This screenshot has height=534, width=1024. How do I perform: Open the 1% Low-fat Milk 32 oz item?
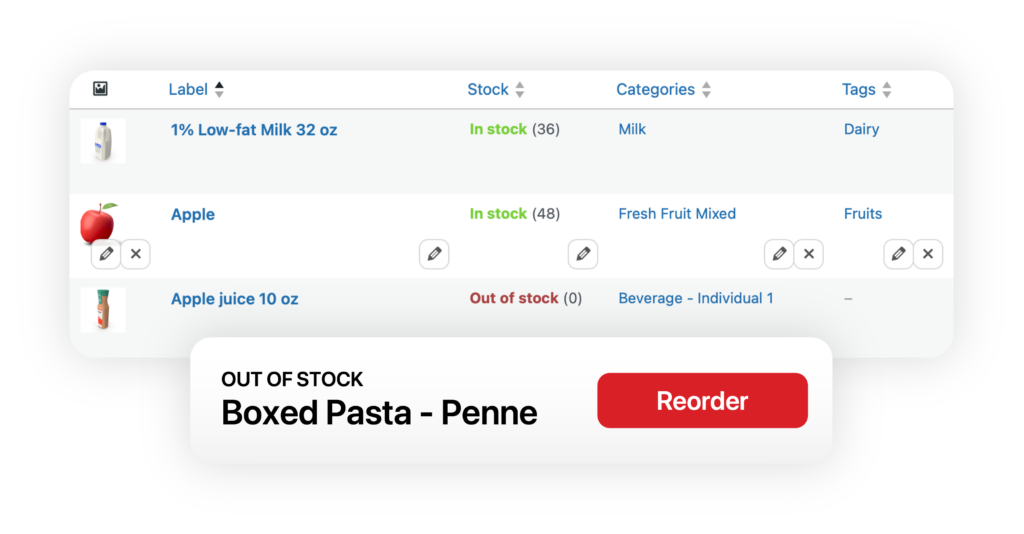pyautogui.click(x=254, y=130)
